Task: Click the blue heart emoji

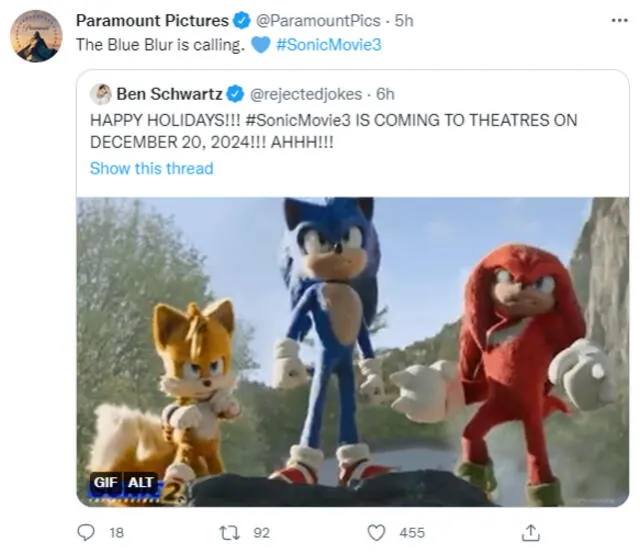Action: (x=258, y=45)
